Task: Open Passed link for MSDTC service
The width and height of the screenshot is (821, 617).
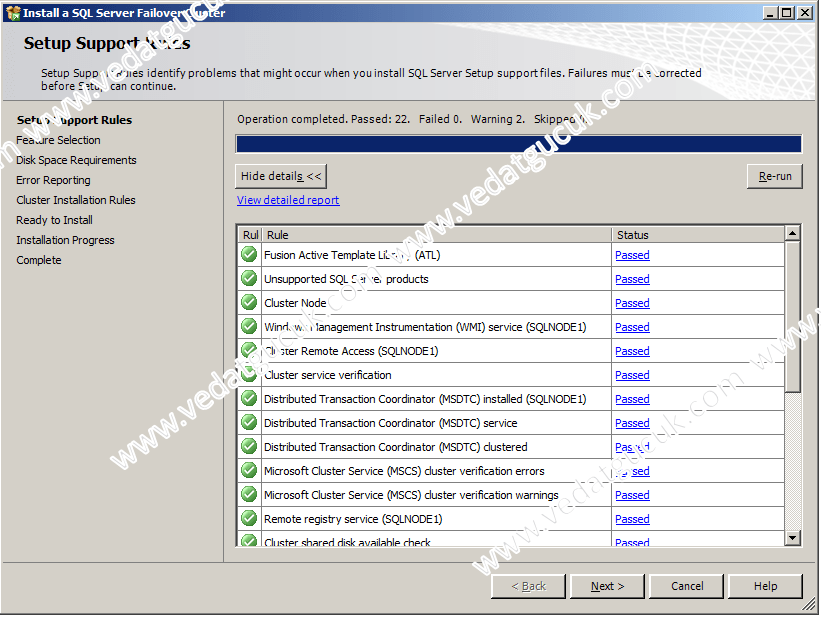Action: coord(632,423)
